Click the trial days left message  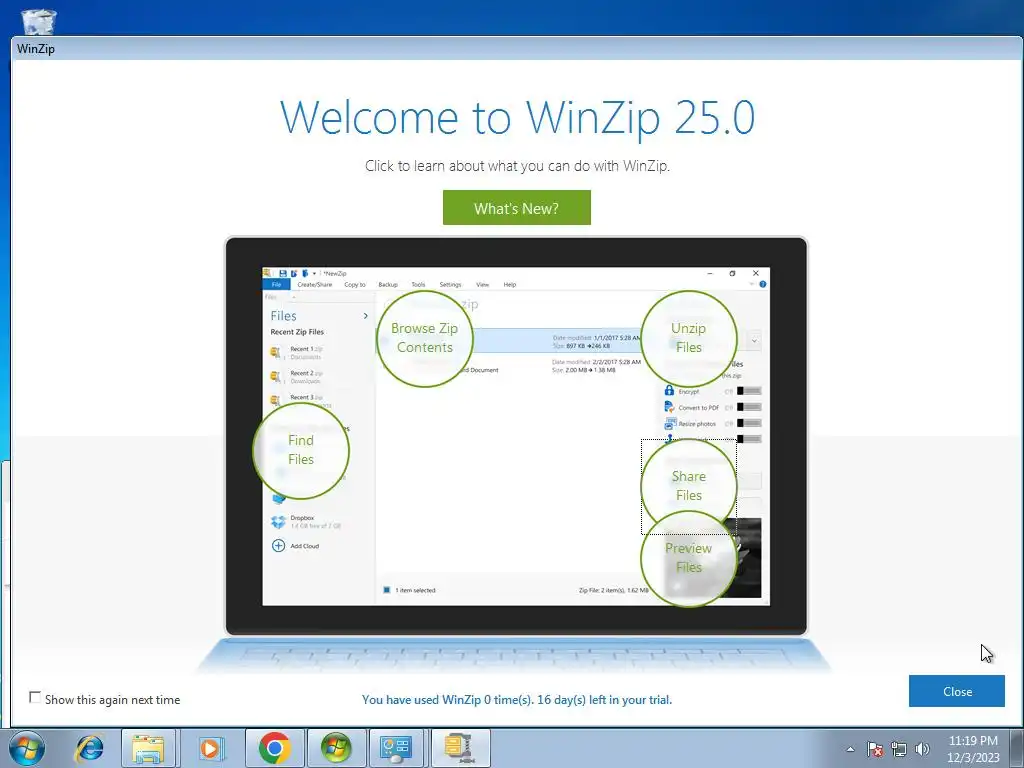coord(517,699)
